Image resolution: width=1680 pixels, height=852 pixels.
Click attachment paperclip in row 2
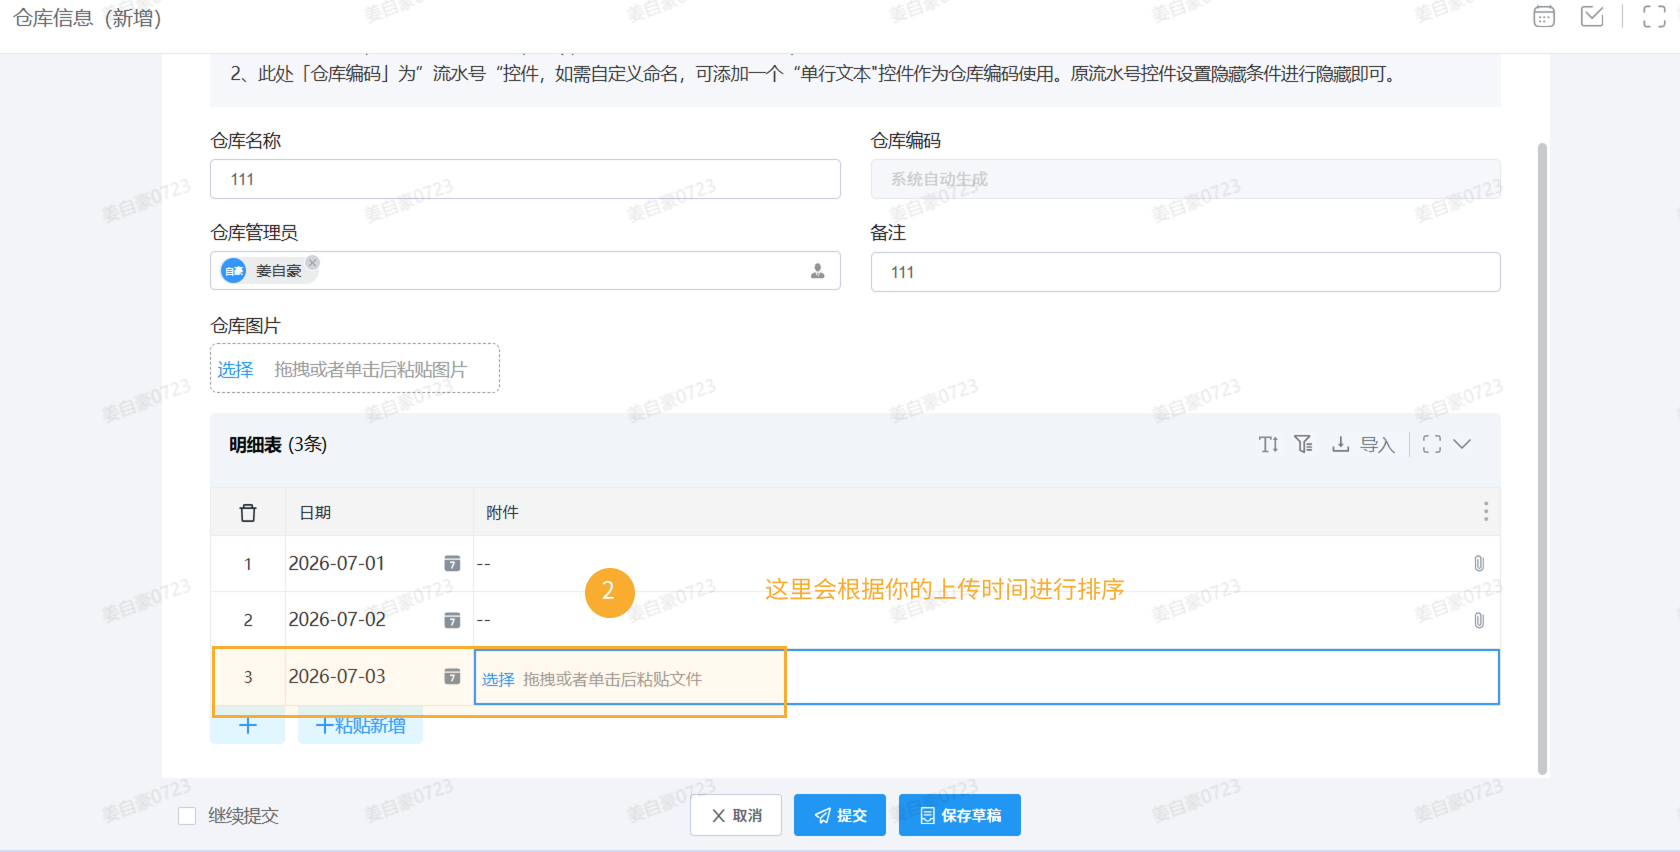1479,620
